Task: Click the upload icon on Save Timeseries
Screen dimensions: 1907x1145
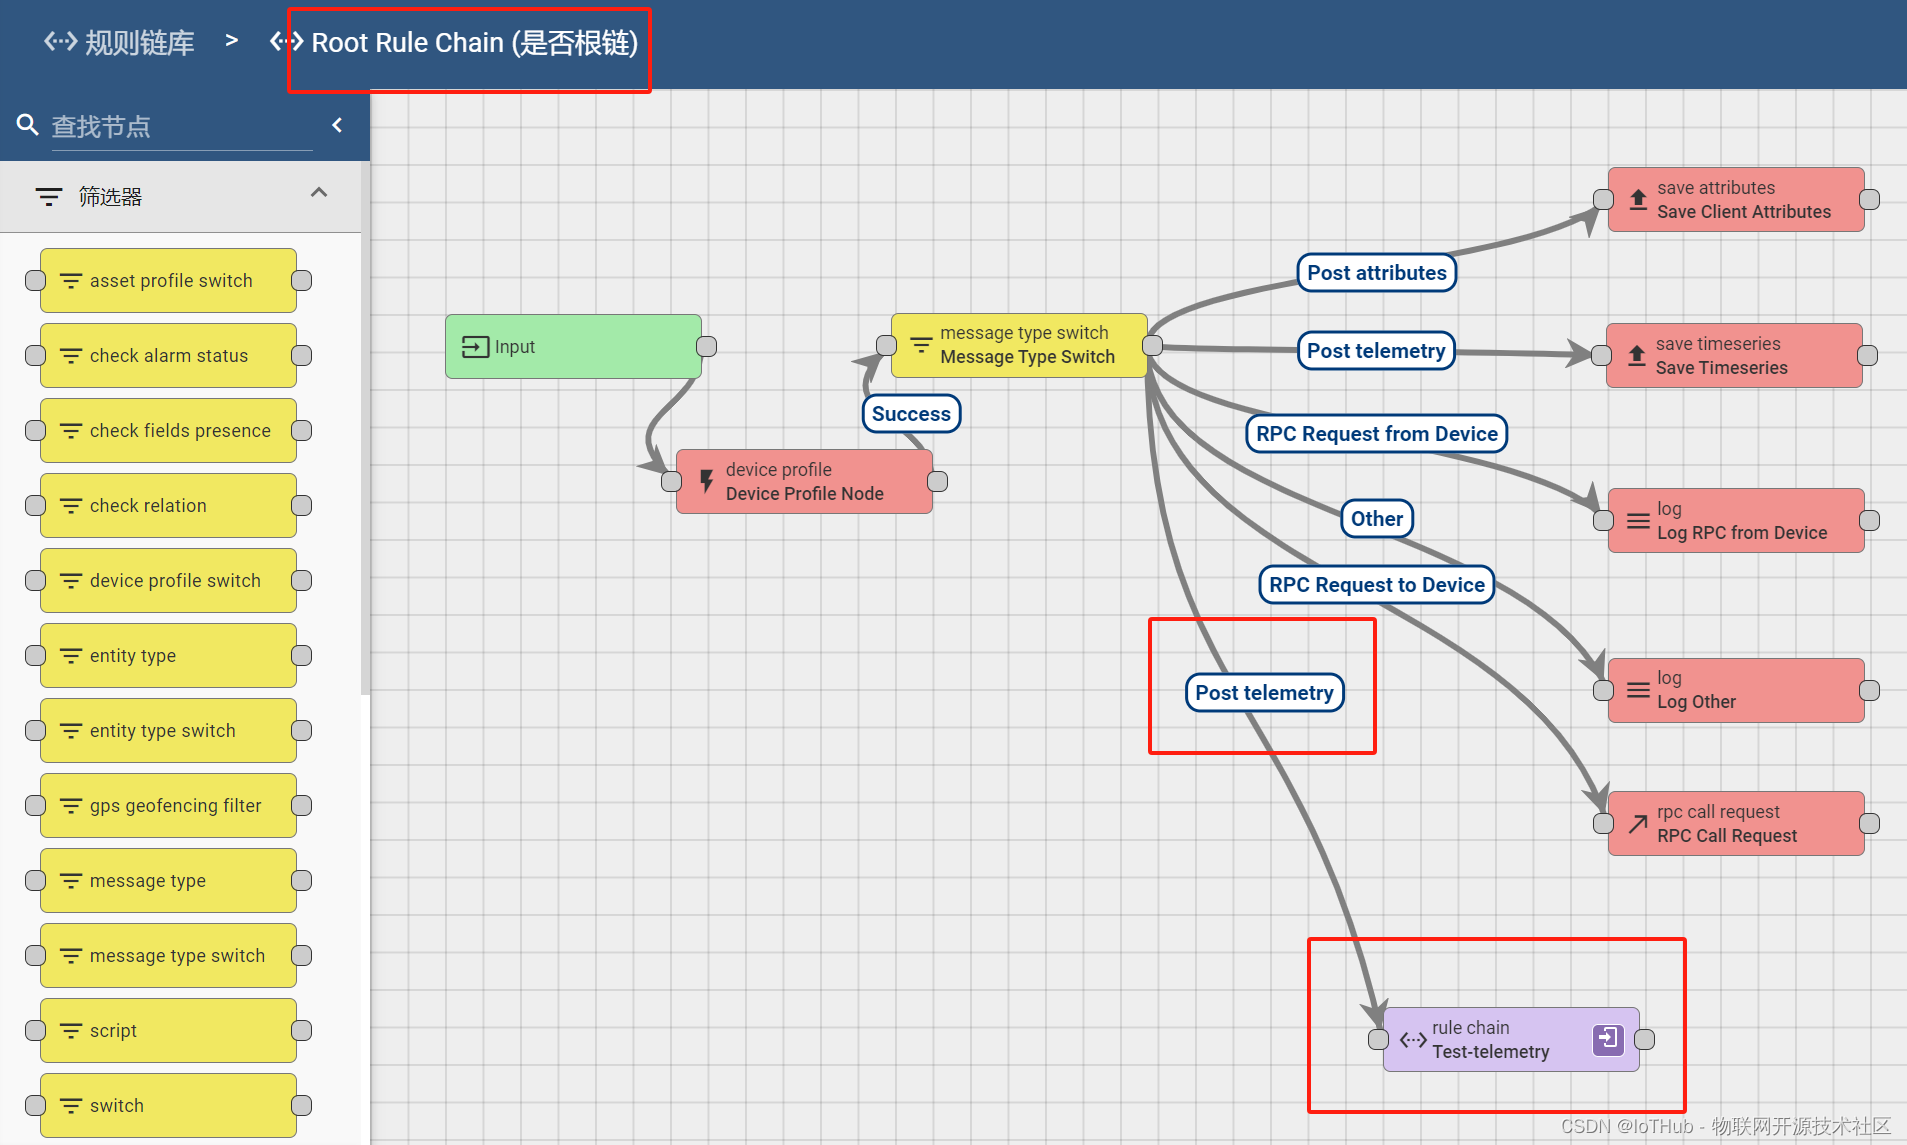Action: [x=1636, y=356]
